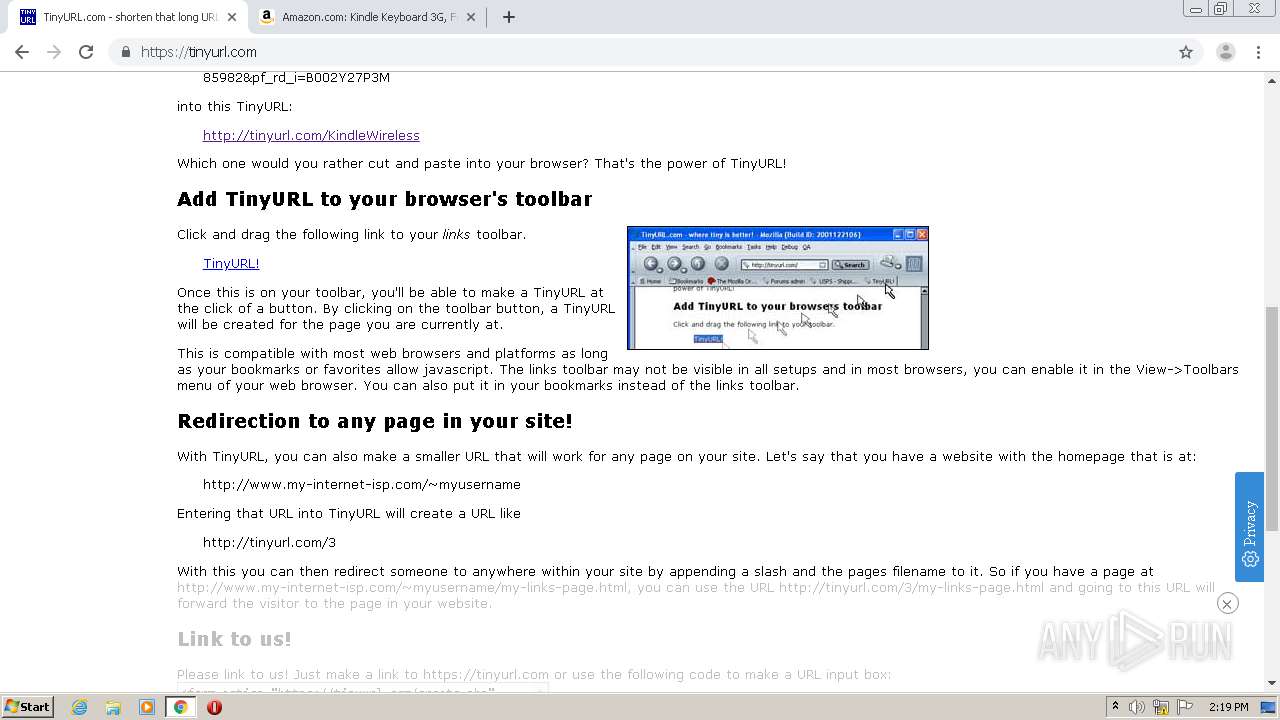Click the page vertical scrollbar thumb

[1272, 418]
